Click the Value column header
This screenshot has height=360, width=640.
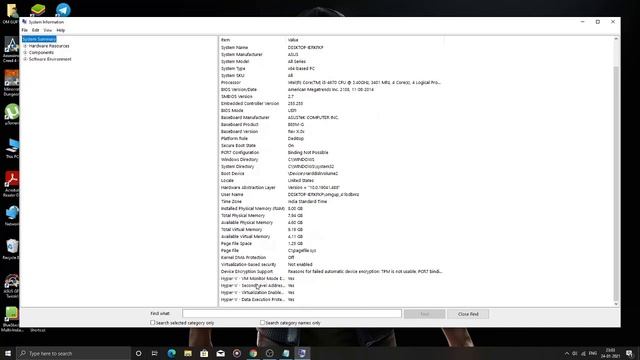(365, 40)
